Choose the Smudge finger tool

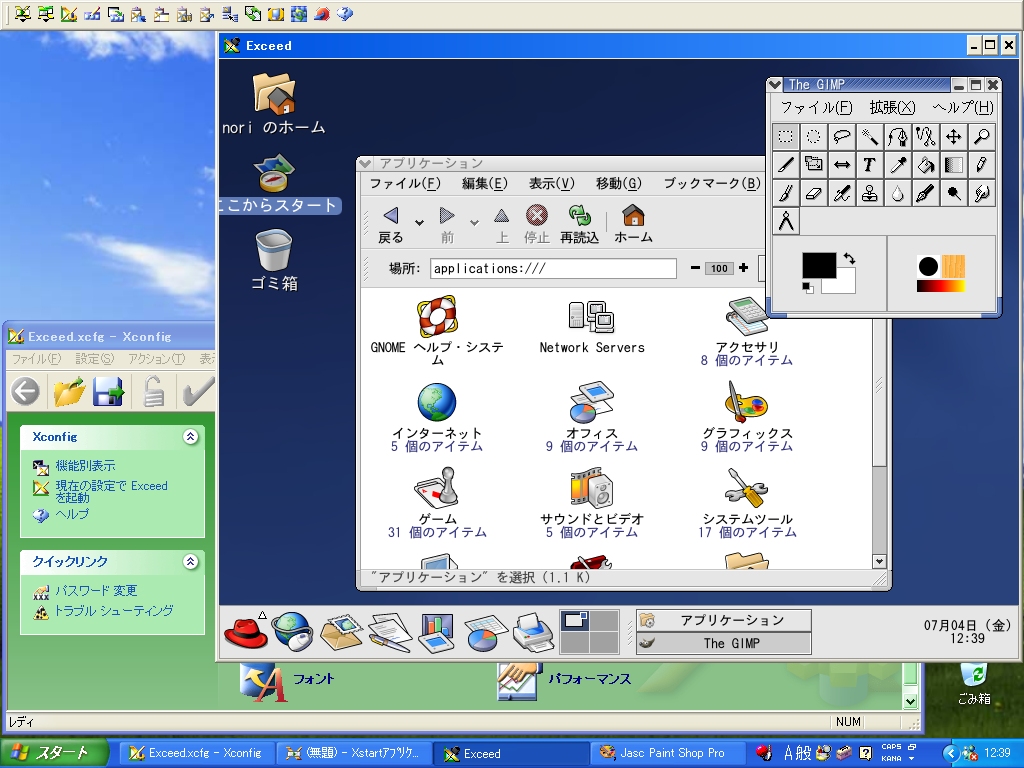click(982, 193)
